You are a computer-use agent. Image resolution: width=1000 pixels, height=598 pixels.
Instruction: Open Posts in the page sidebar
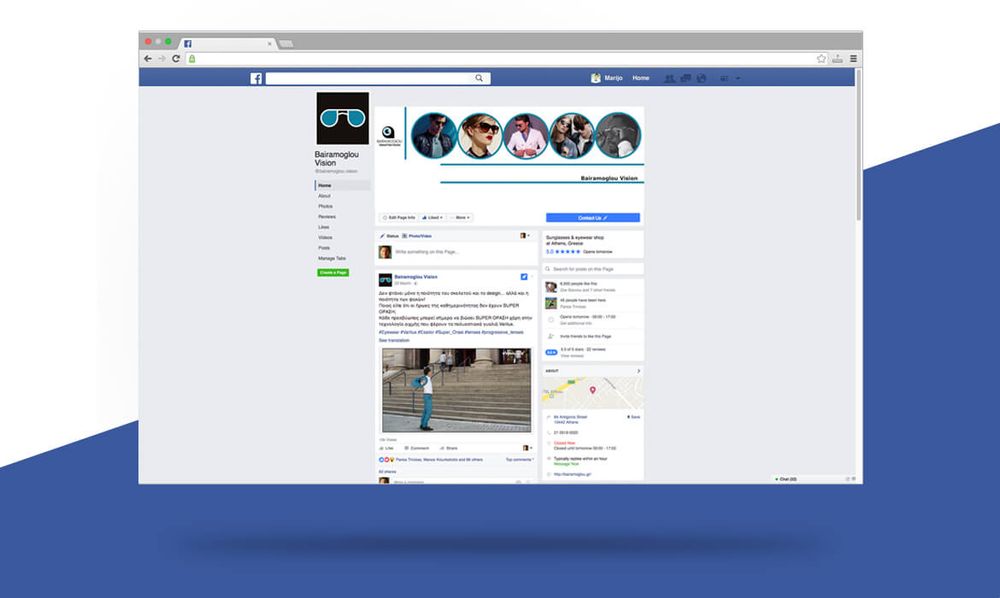324,248
